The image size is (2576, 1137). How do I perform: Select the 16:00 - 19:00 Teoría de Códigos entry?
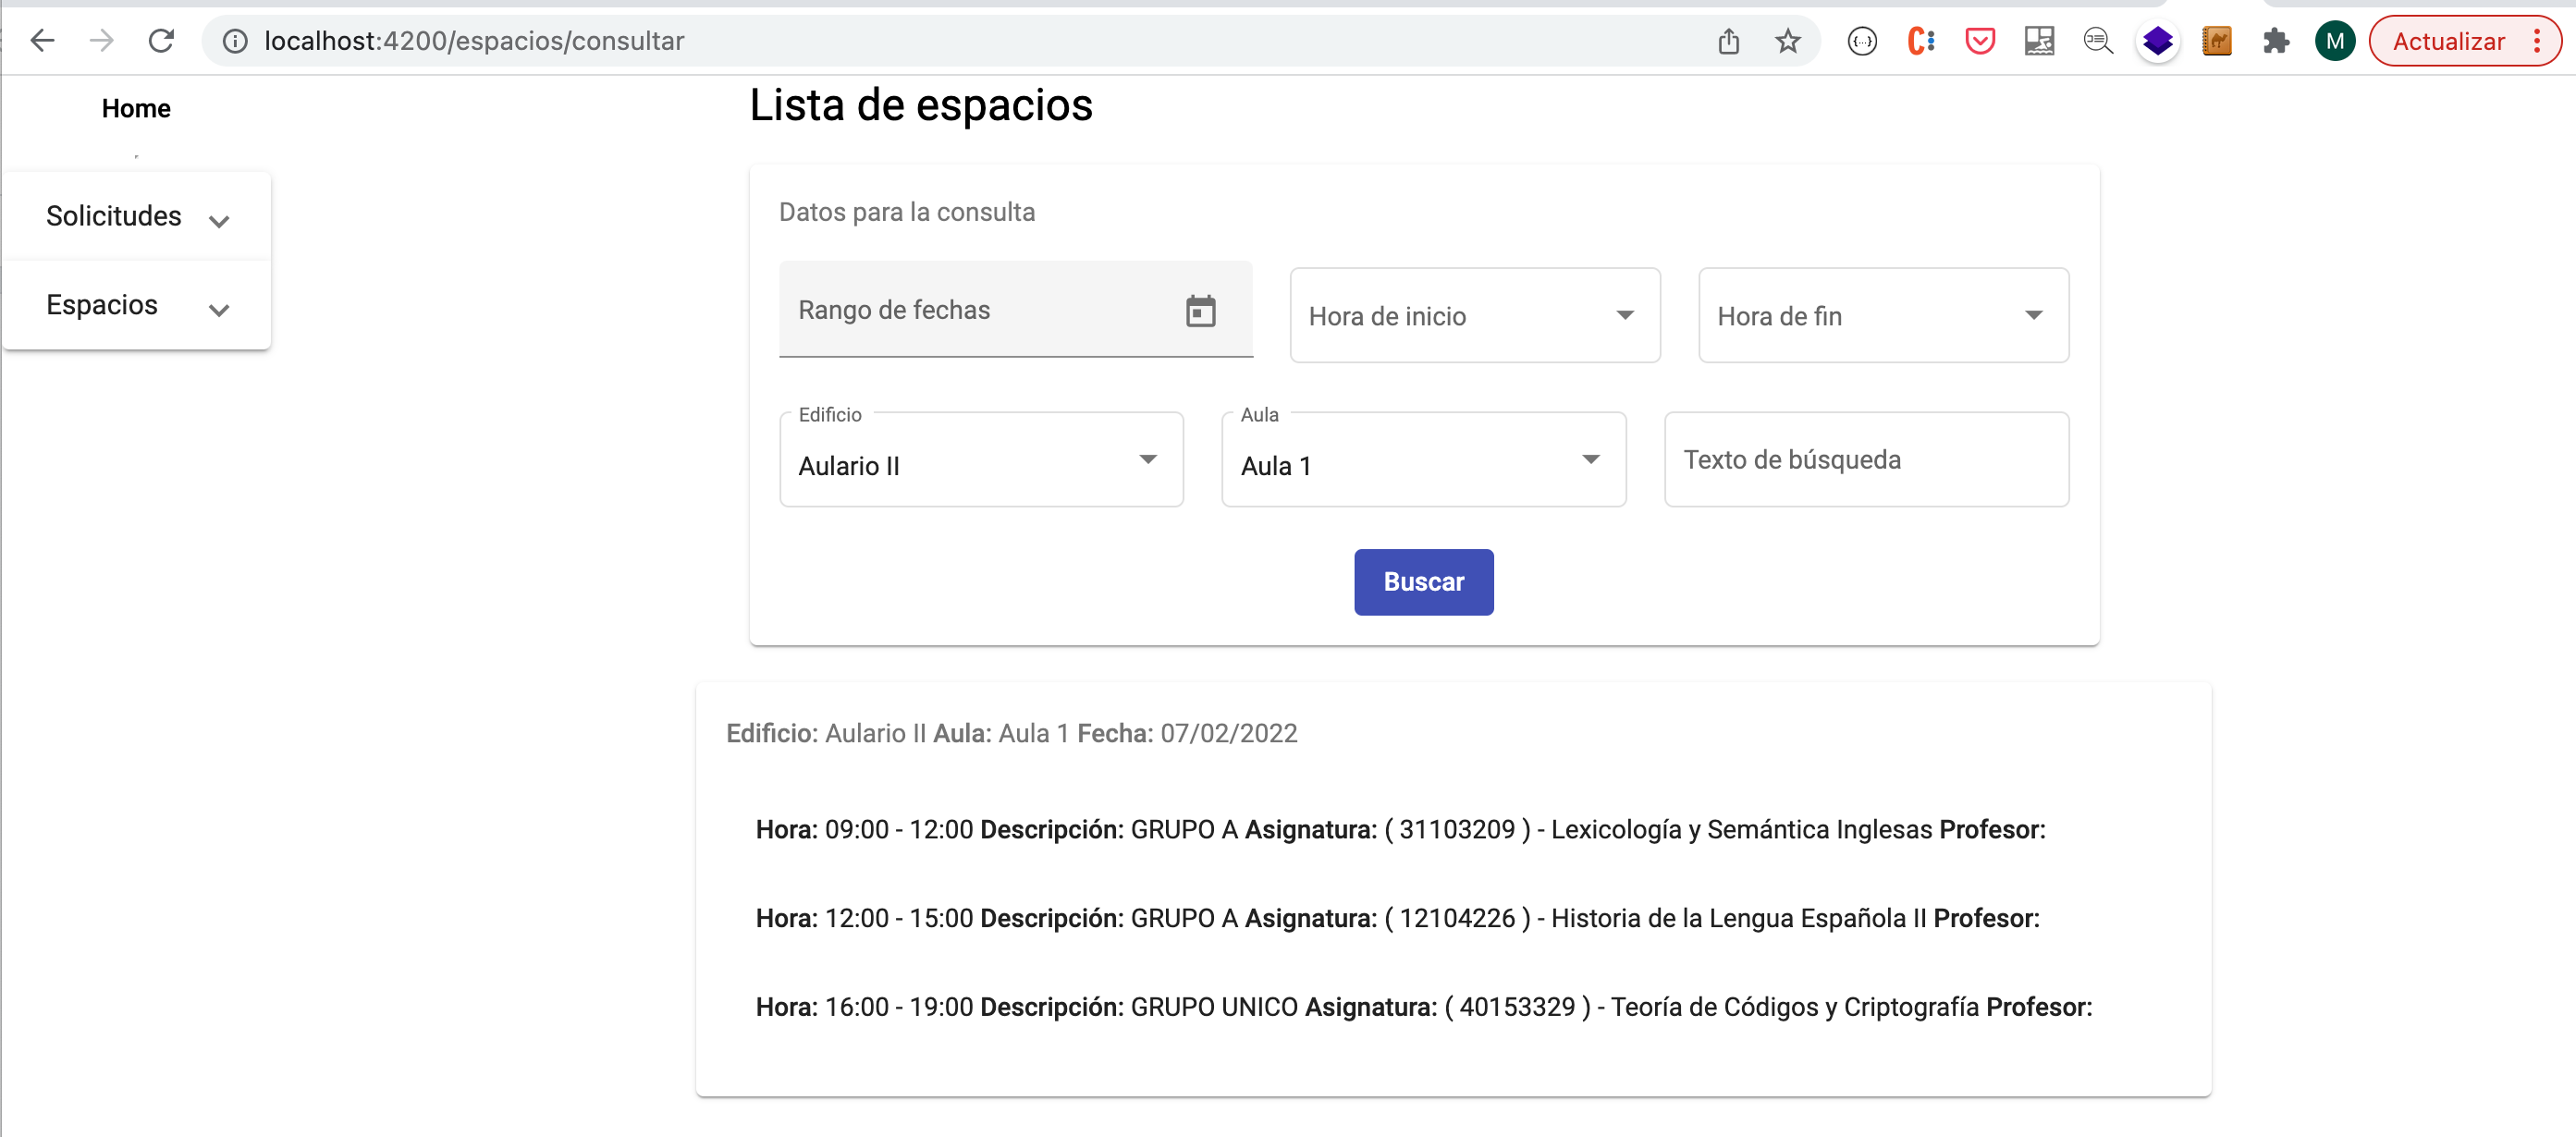[1423, 1007]
